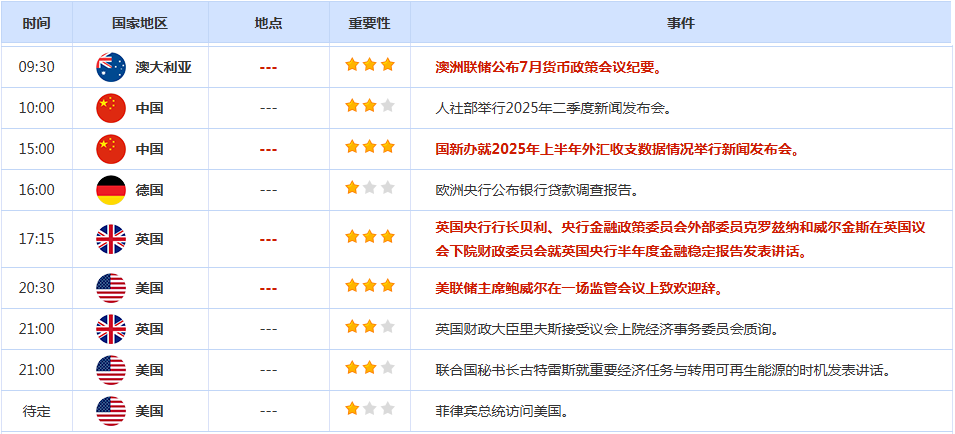955x434 pixels.
Task: Click the 21:00 time in the 里夫斯 row
Action: [37, 329]
